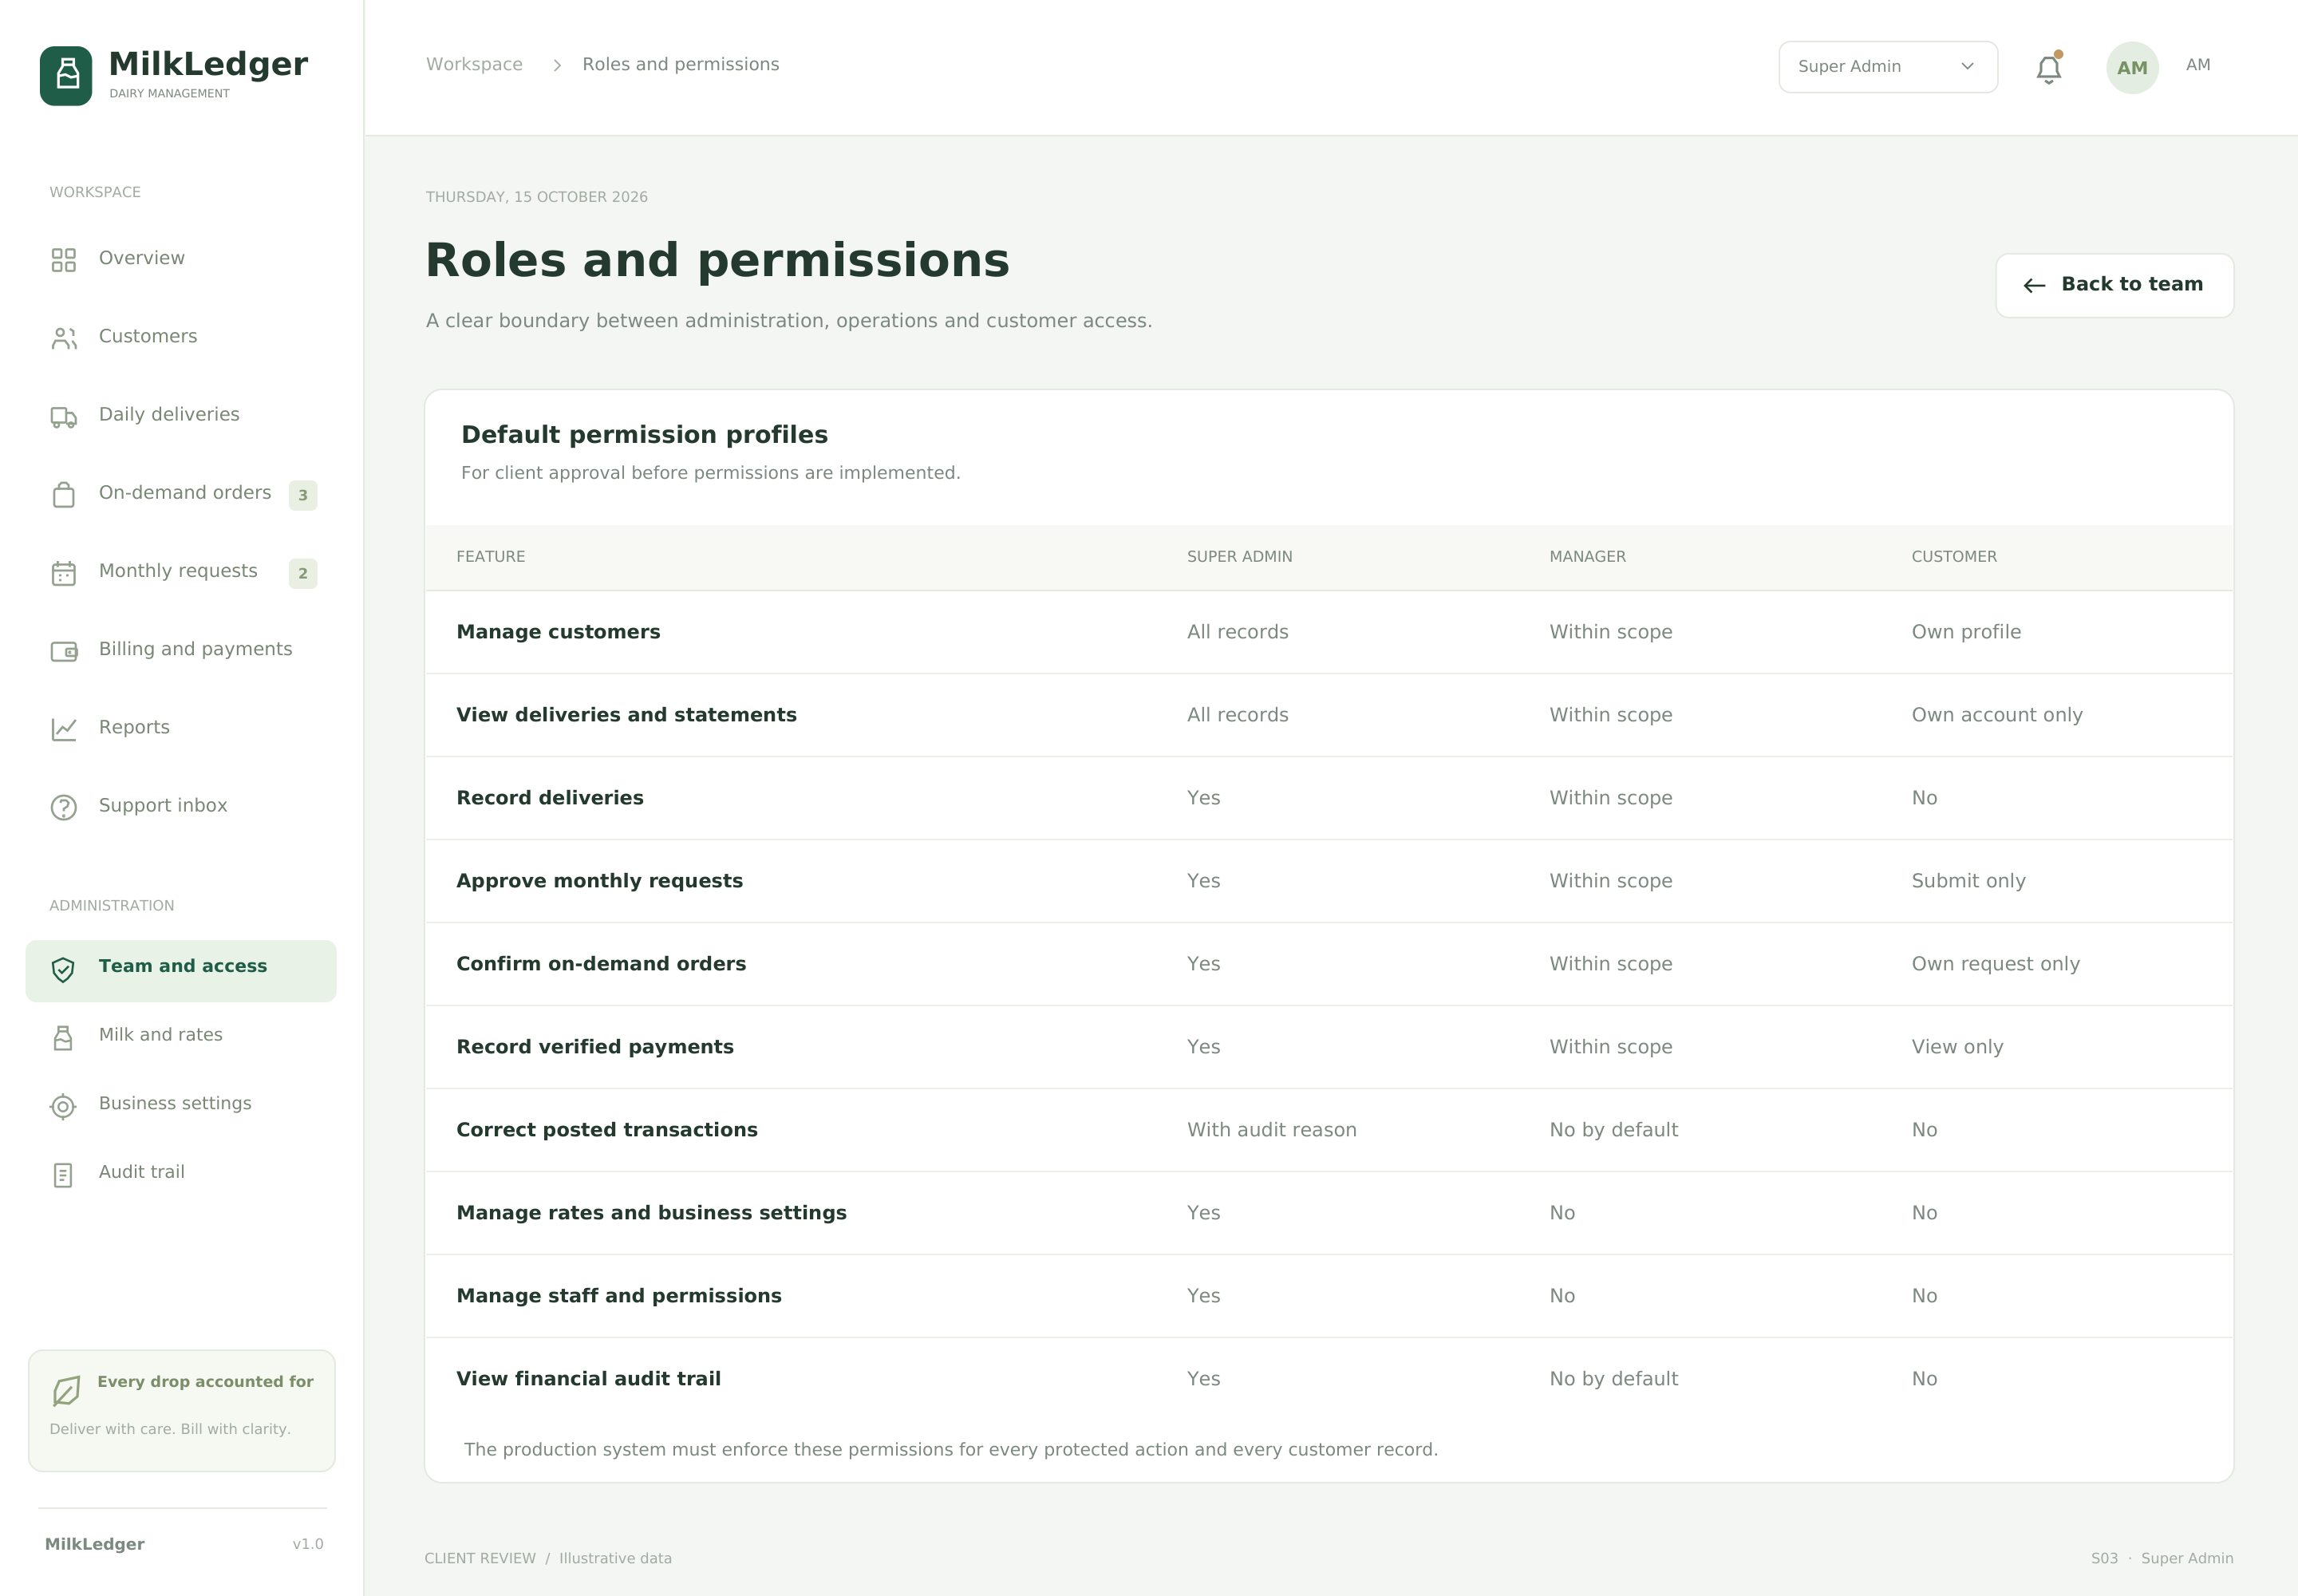Click the Roles and permissions breadcrumb
This screenshot has width=2298, height=1596.
coord(681,64)
